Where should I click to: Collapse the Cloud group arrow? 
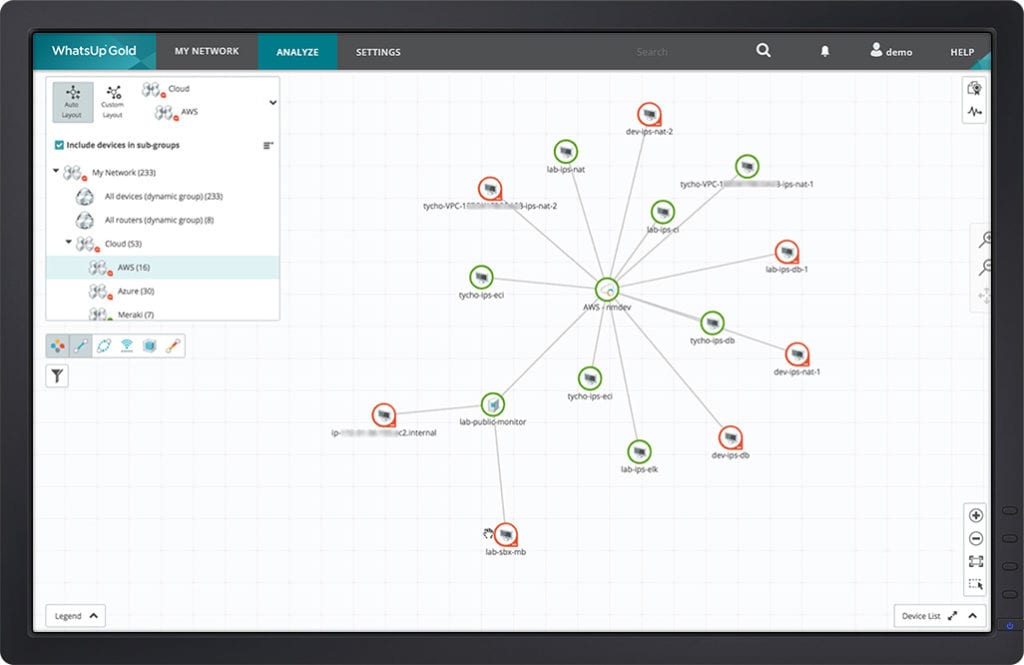coord(69,243)
